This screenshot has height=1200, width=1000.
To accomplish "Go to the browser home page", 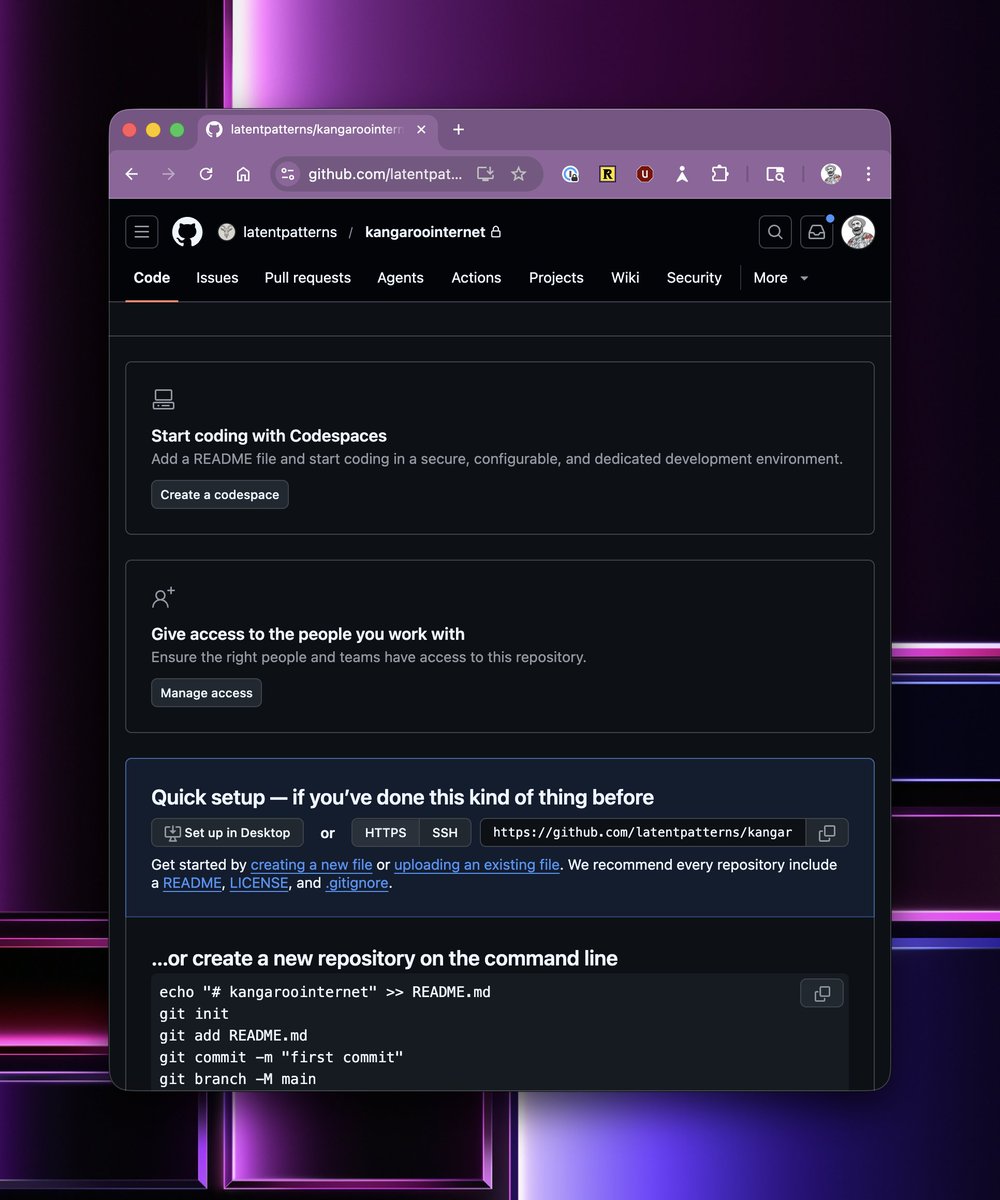I will coord(243,174).
